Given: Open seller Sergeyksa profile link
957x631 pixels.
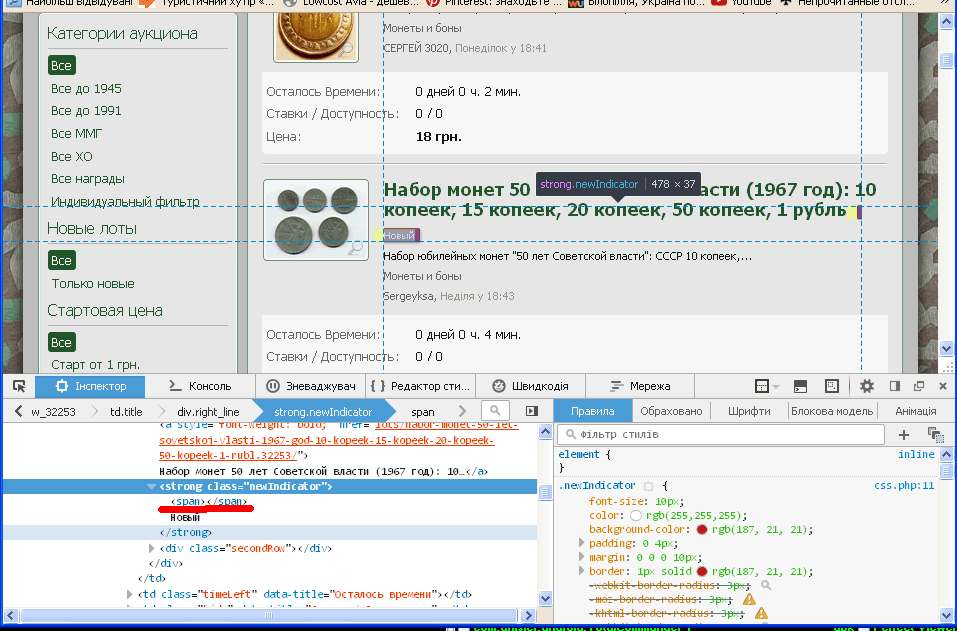Looking at the screenshot, I should (408, 296).
